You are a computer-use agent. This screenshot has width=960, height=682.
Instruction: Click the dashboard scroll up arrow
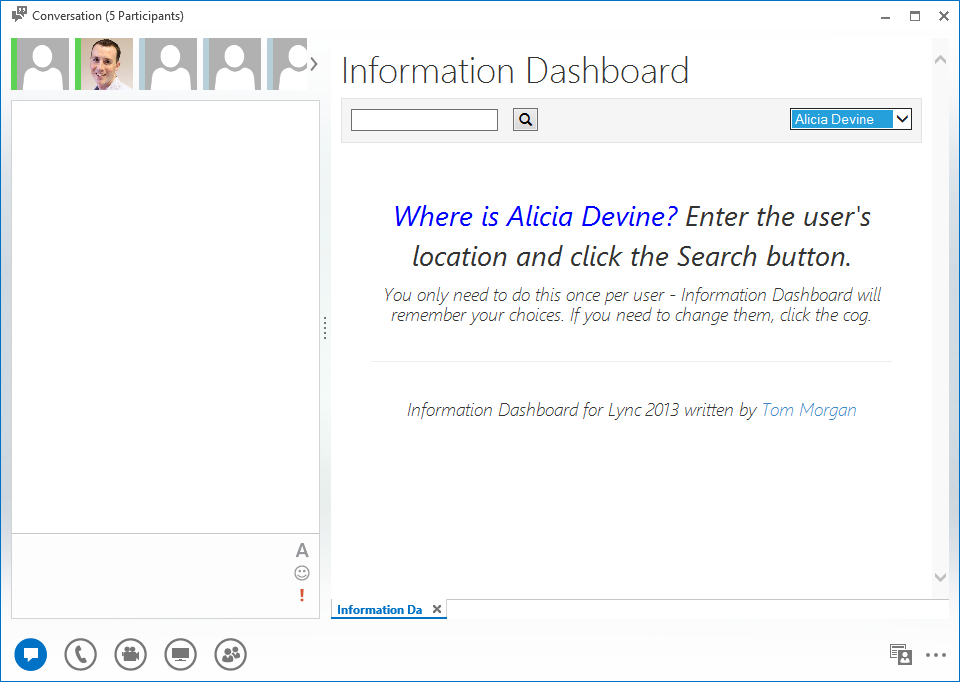(x=940, y=60)
